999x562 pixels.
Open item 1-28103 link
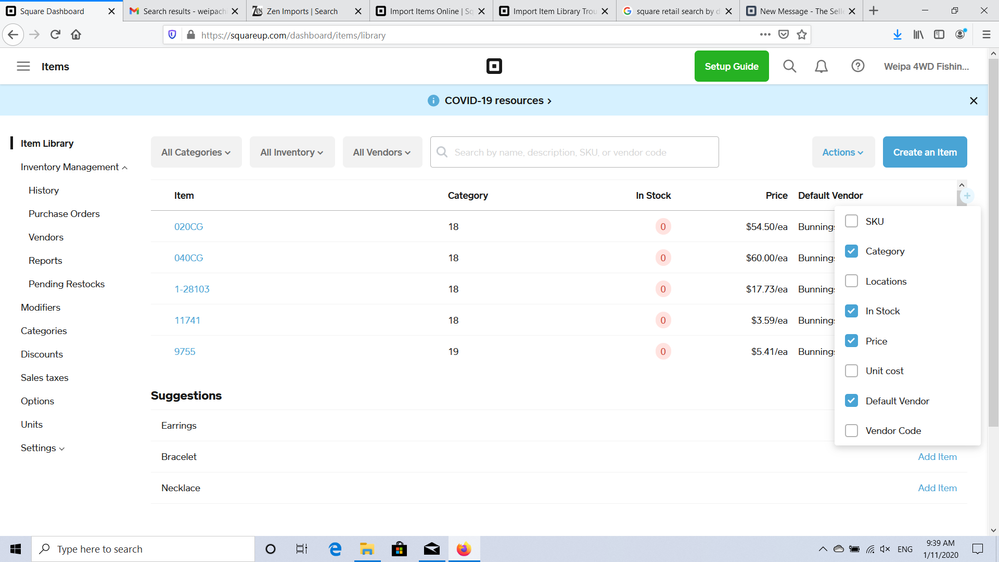tap(191, 289)
